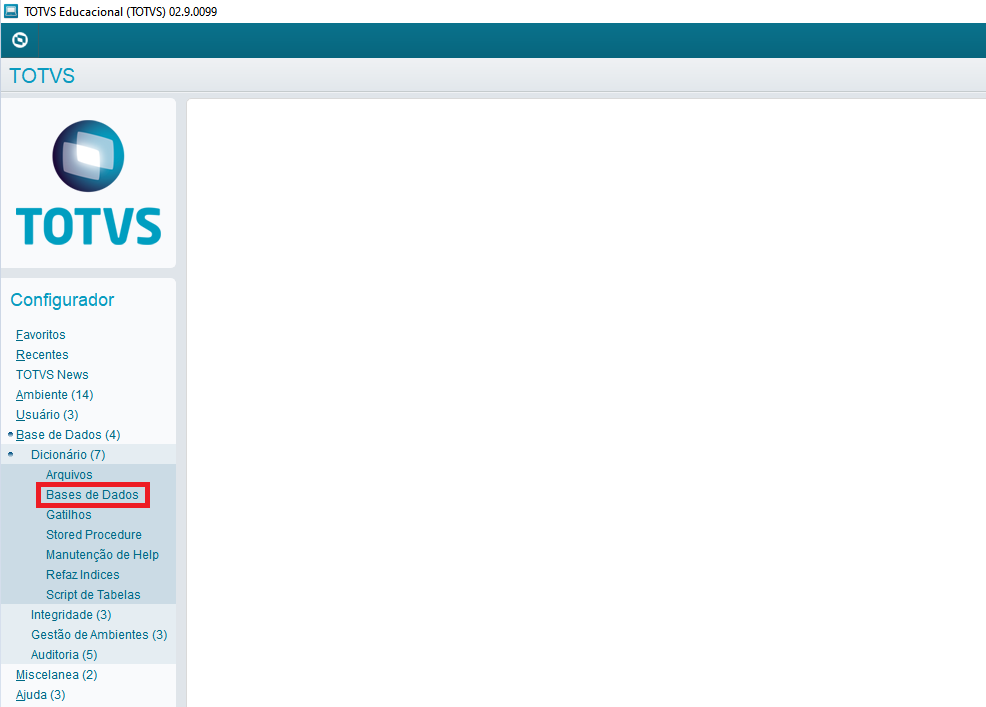The image size is (986, 707).
Task: Collapse Dicionário (7) submenu
Action: [x=68, y=455]
